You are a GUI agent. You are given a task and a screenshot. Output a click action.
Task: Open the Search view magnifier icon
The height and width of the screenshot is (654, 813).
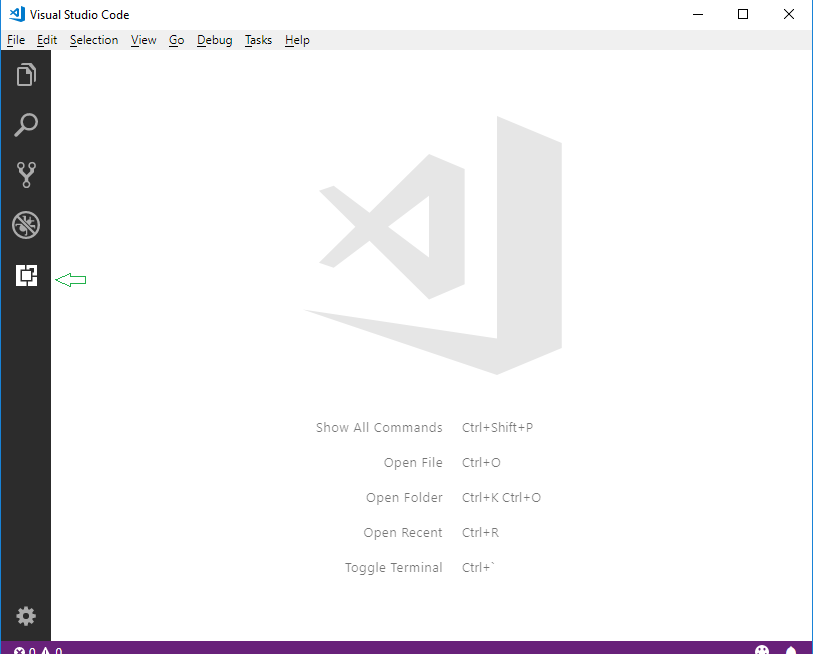pyautogui.click(x=26, y=124)
